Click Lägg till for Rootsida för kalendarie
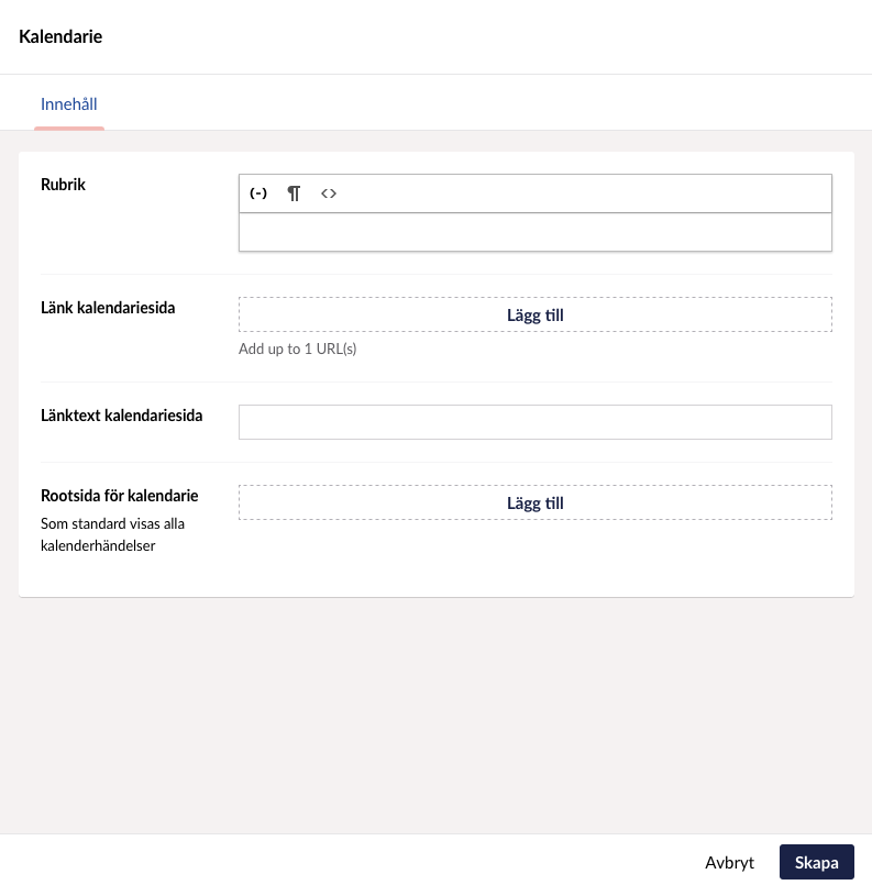This screenshot has height=885, width=872. point(535,502)
